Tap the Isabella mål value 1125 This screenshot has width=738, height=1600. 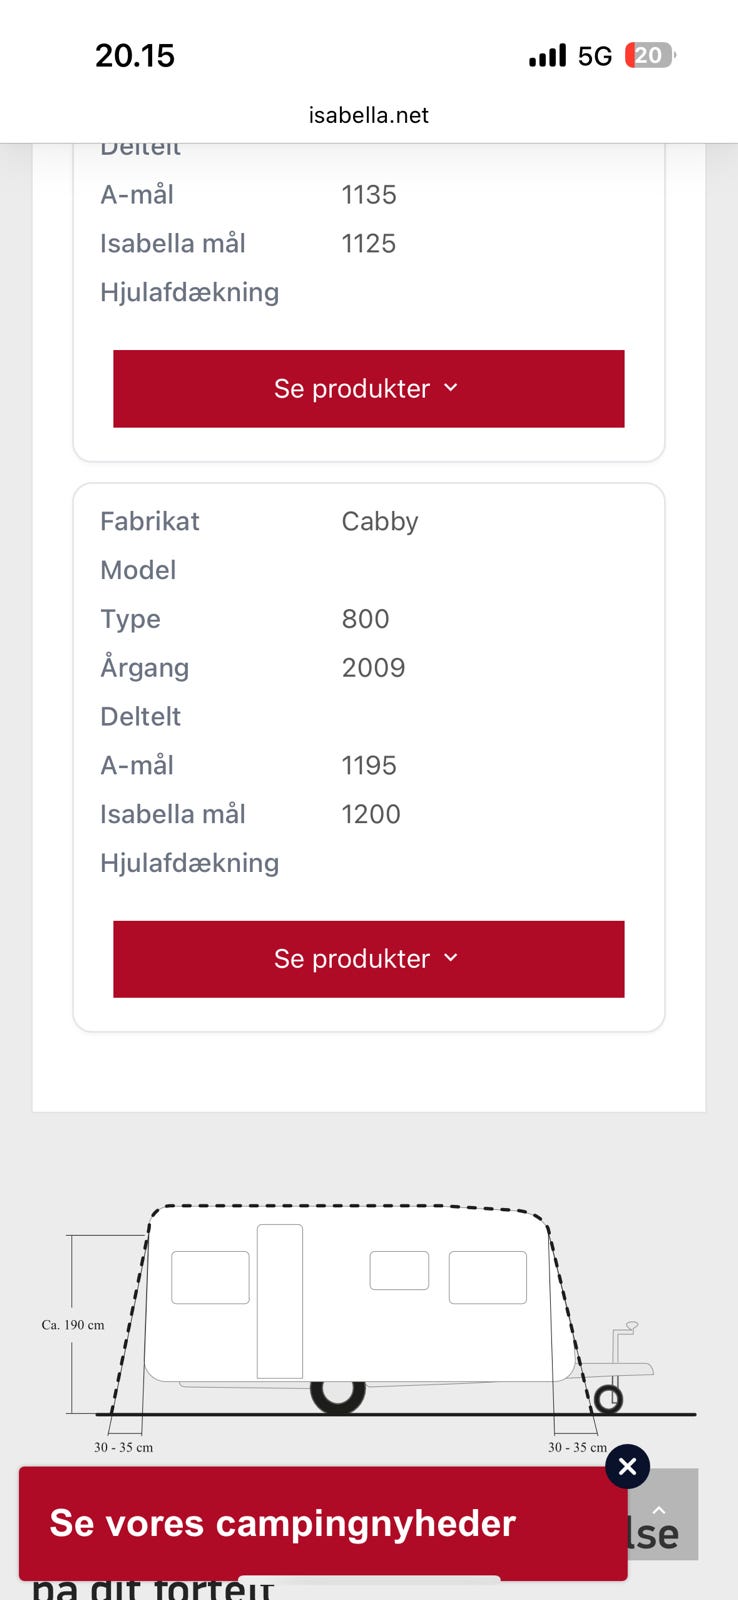pyautogui.click(x=369, y=244)
